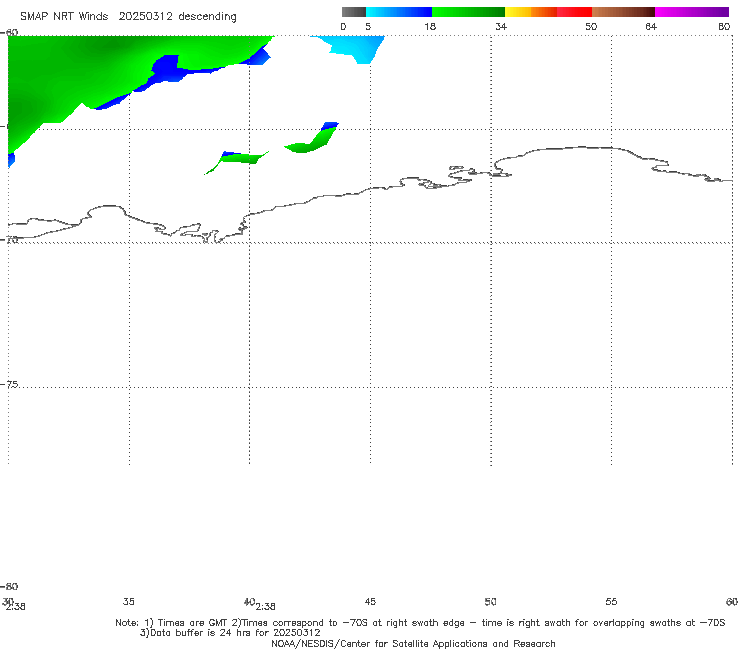Click the colorbar label "64"
This screenshot has height=650, width=740.
click(651, 26)
